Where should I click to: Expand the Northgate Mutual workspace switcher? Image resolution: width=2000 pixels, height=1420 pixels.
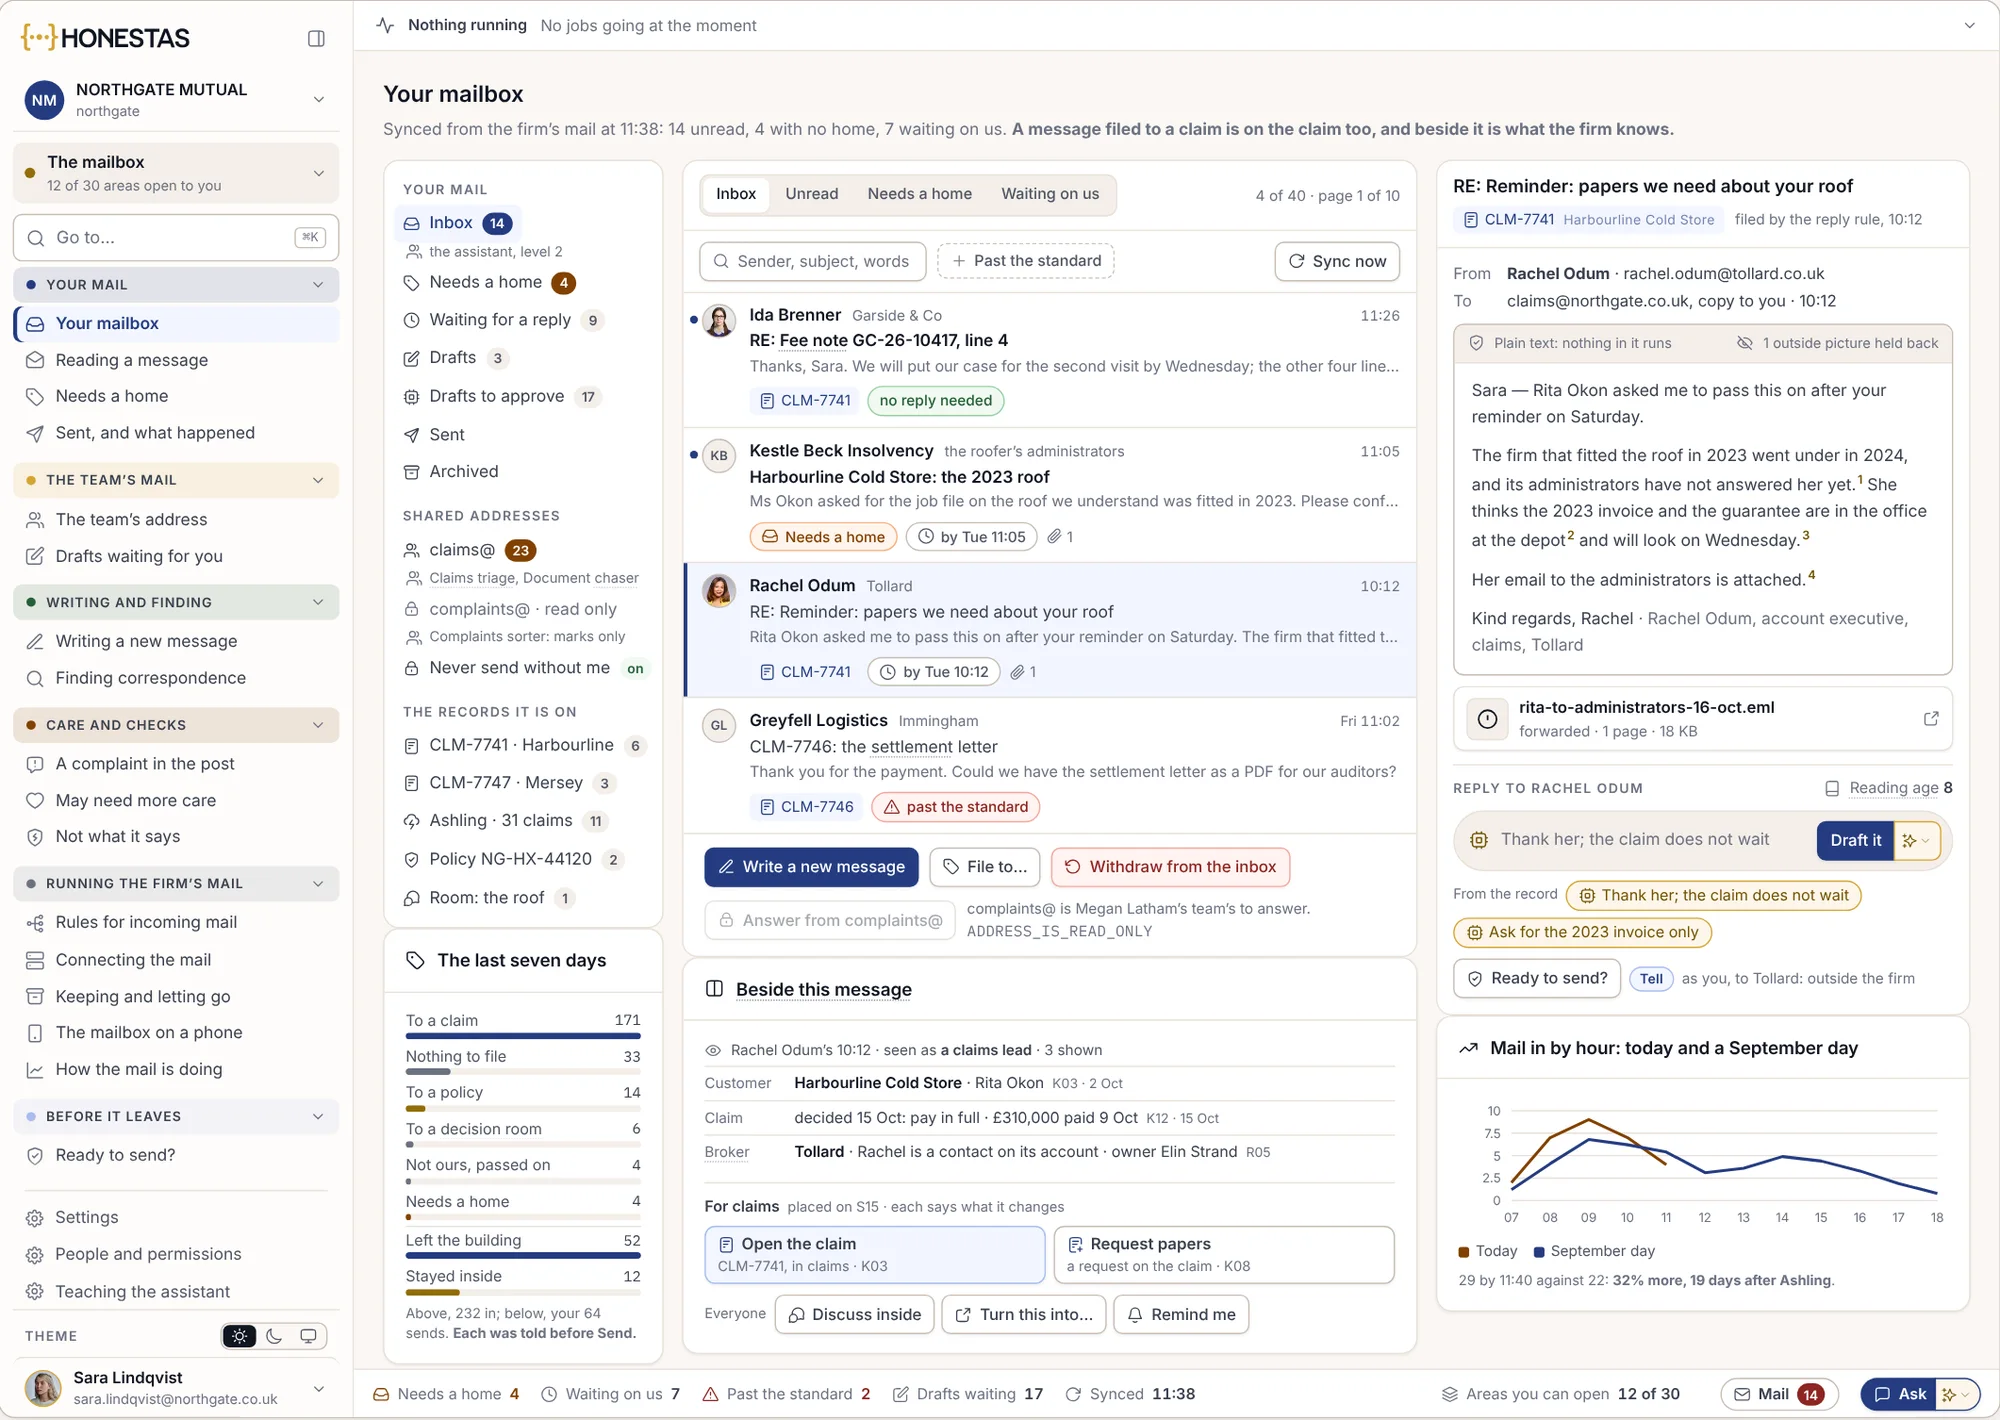pyautogui.click(x=318, y=99)
